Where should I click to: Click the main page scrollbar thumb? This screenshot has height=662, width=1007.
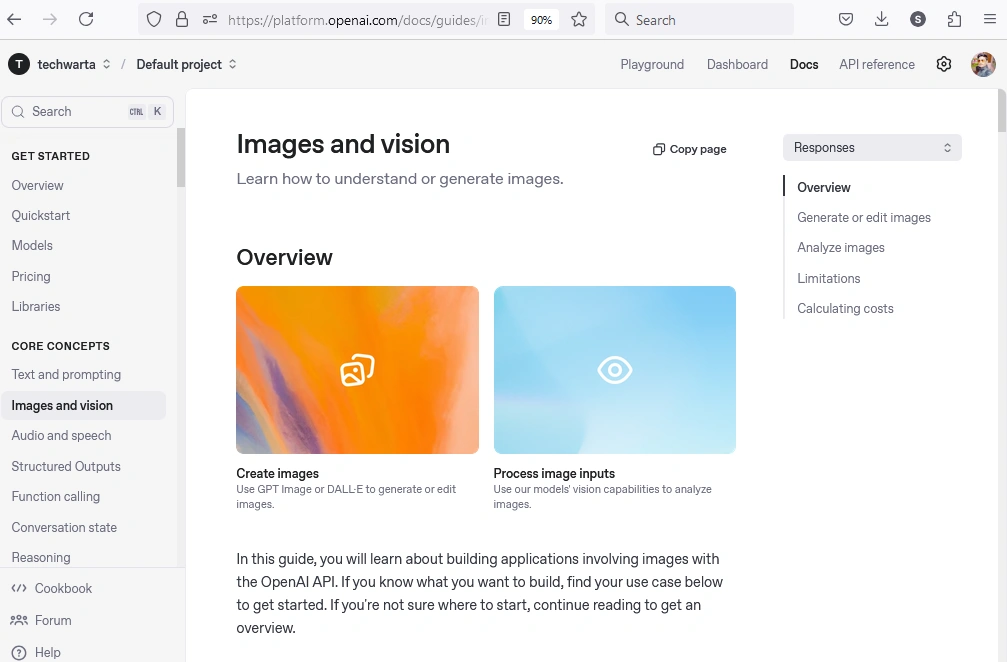1002,110
